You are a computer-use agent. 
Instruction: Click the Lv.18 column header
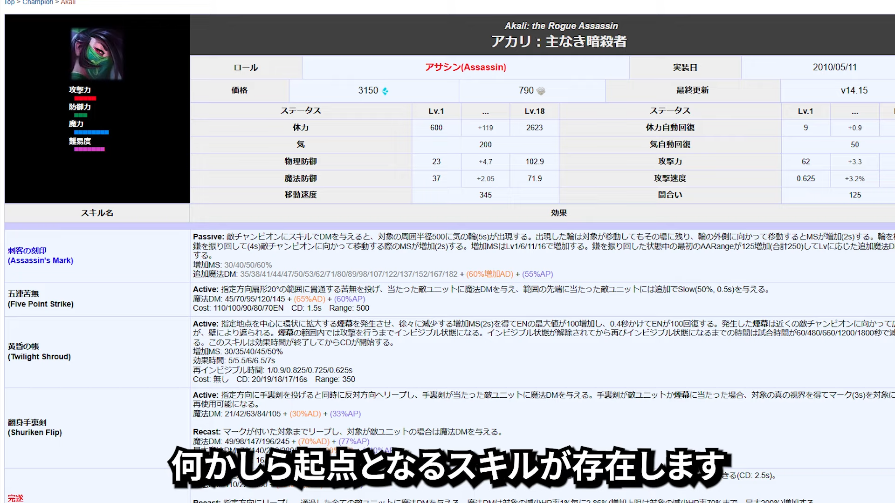[x=535, y=111]
